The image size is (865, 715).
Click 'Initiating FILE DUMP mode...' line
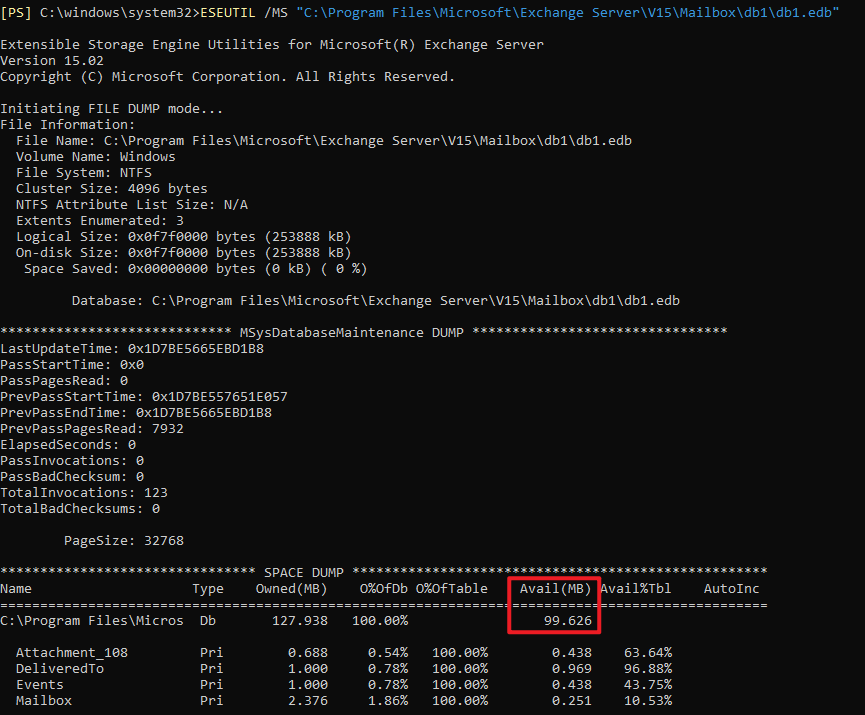tap(112, 109)
